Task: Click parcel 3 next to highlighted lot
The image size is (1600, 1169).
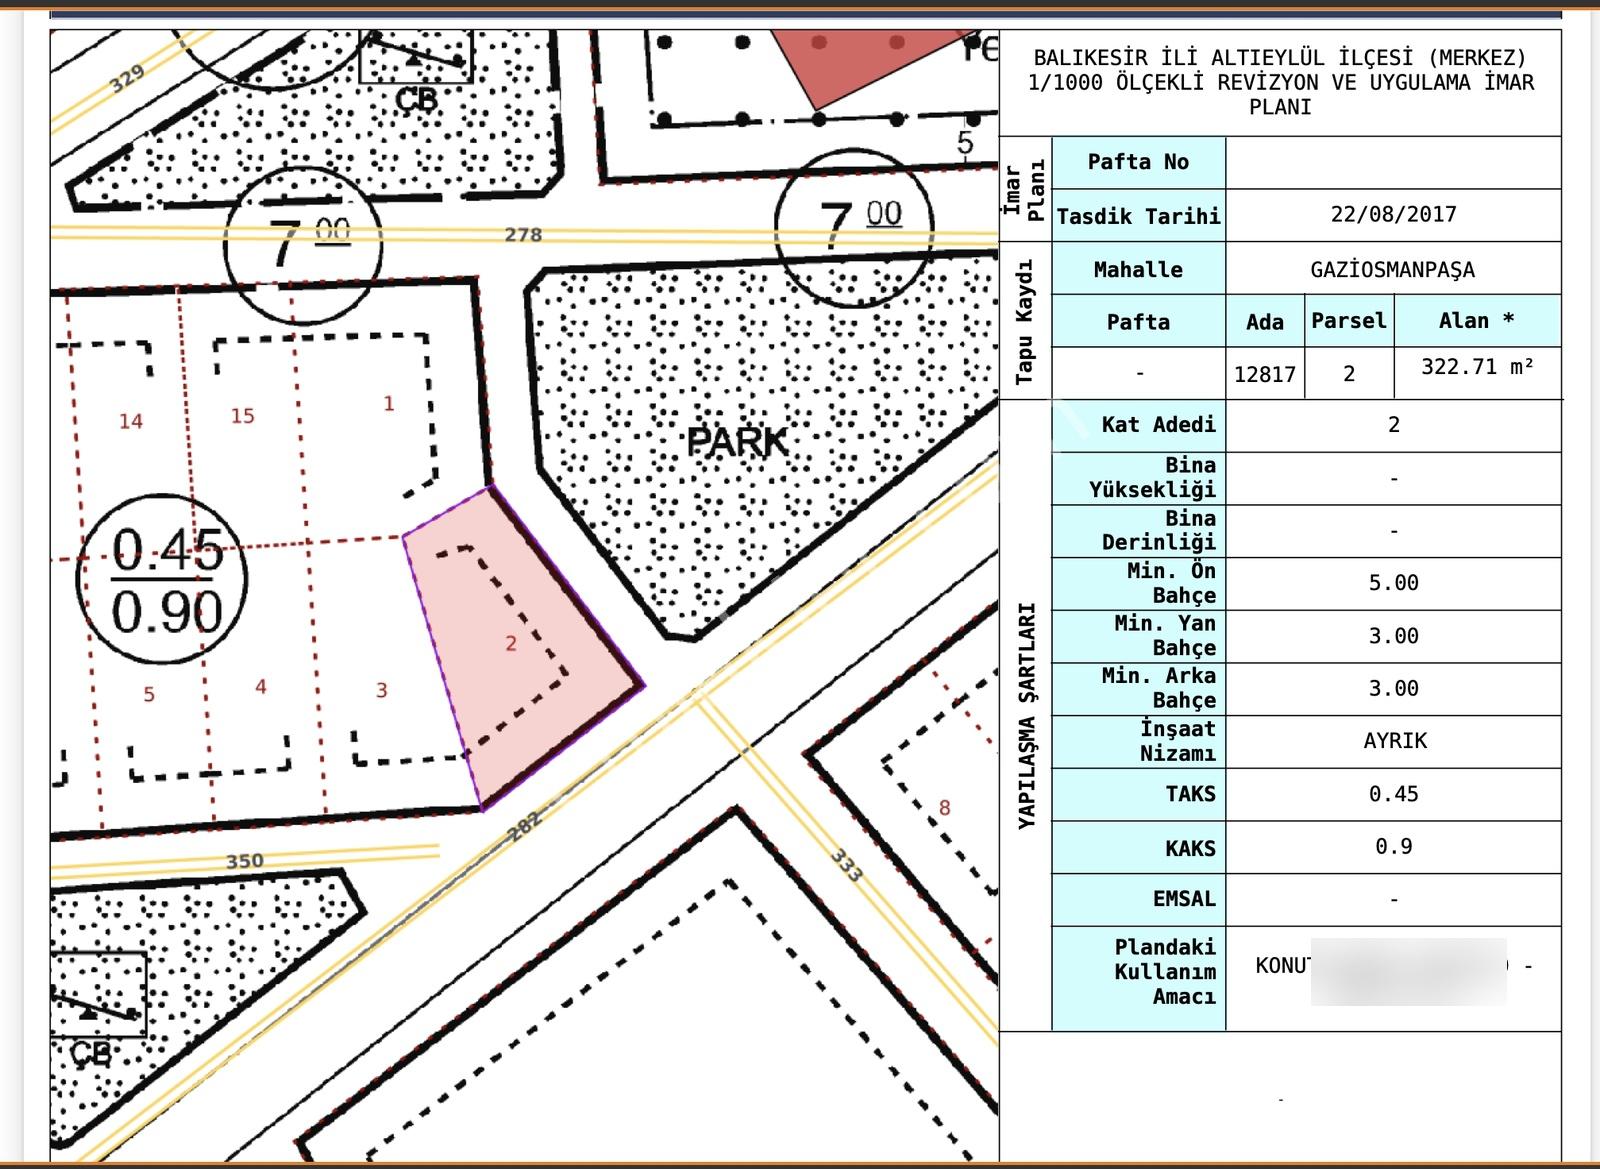Action: pyautogui.click(x=382, y=690)
